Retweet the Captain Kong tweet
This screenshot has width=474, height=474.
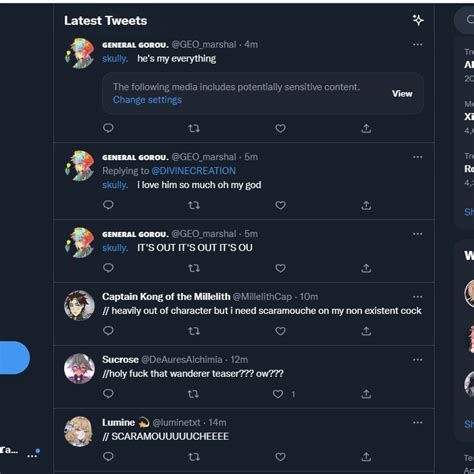click(x=194, y=331)
